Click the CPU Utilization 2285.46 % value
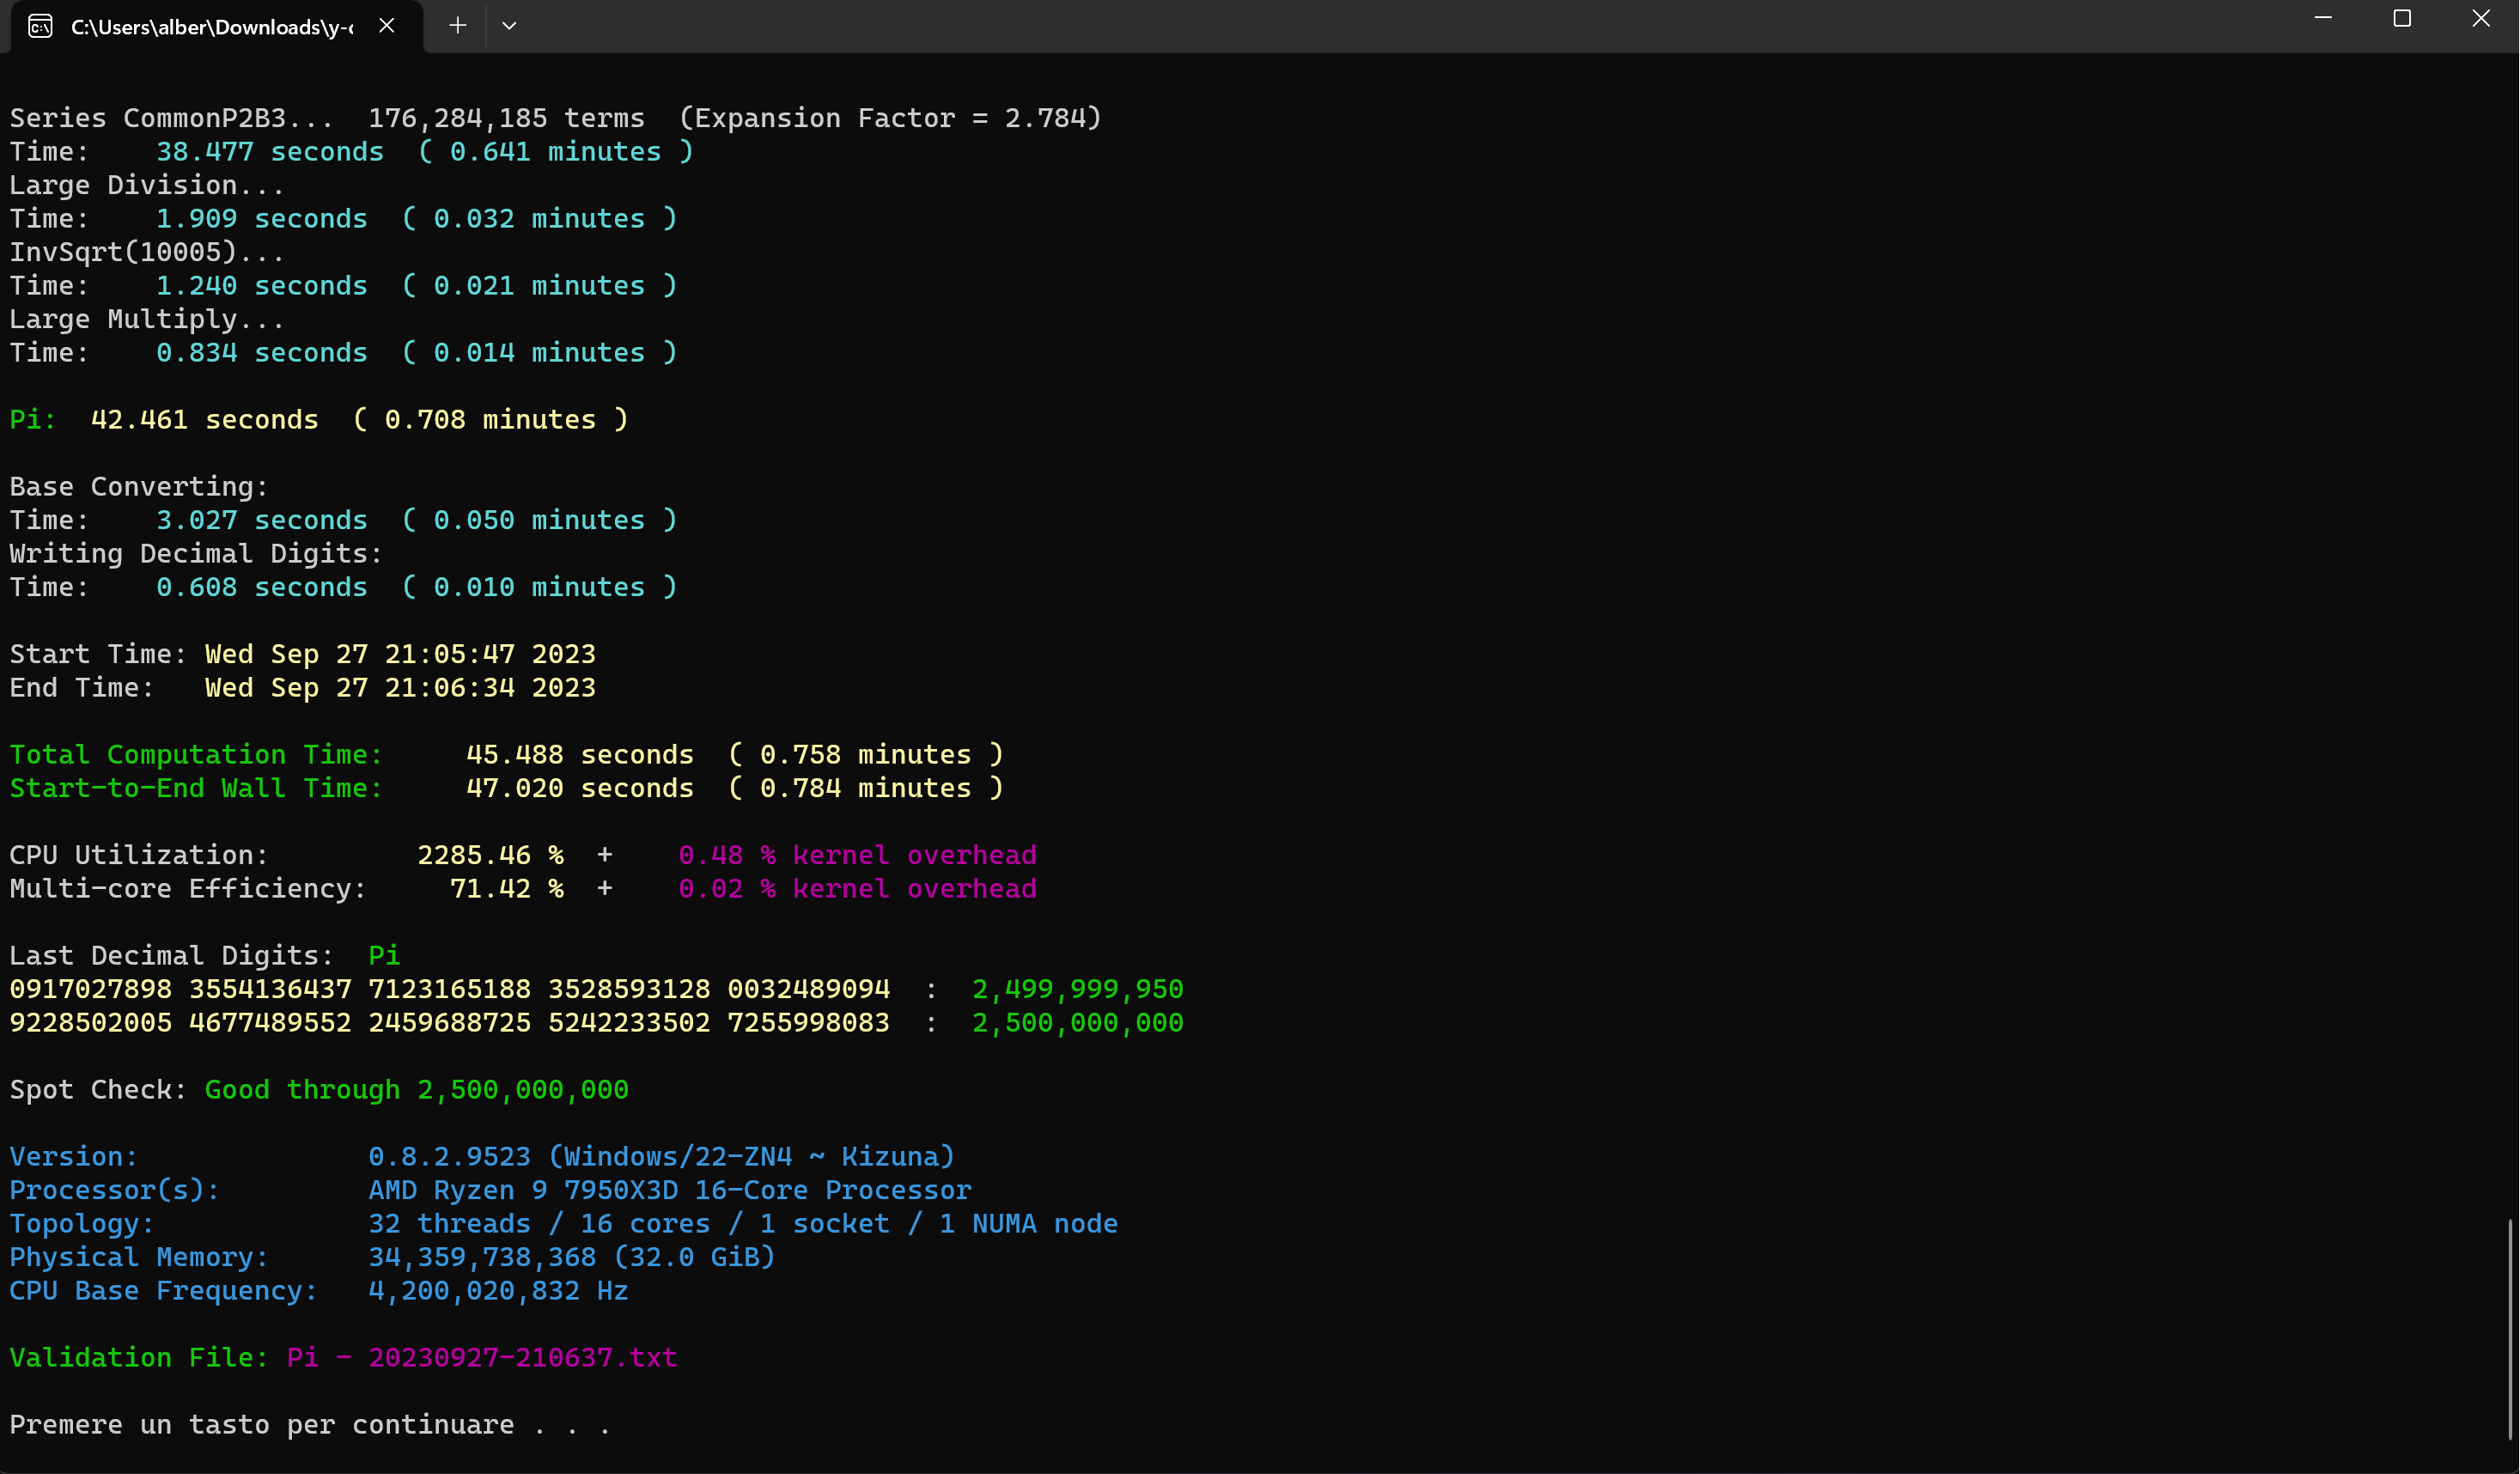 (489, 855)
